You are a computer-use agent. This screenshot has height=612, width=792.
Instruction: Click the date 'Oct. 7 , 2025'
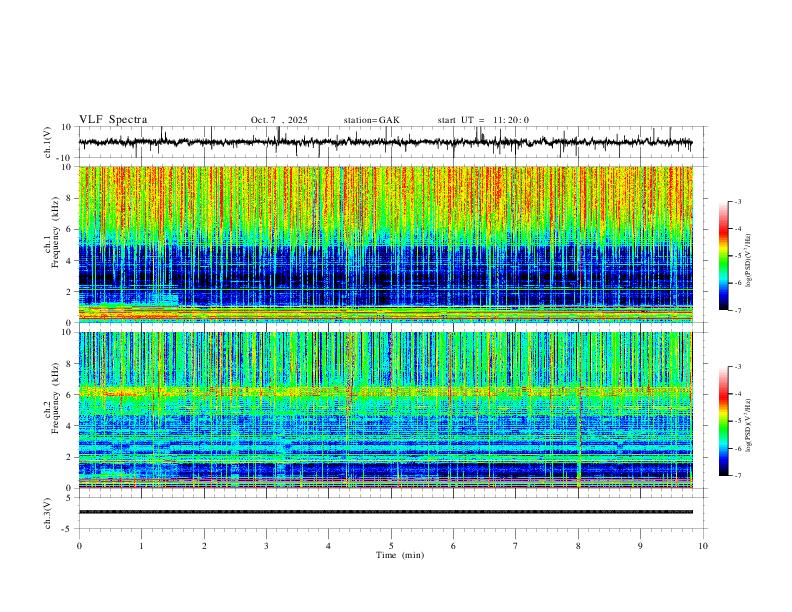279,120
